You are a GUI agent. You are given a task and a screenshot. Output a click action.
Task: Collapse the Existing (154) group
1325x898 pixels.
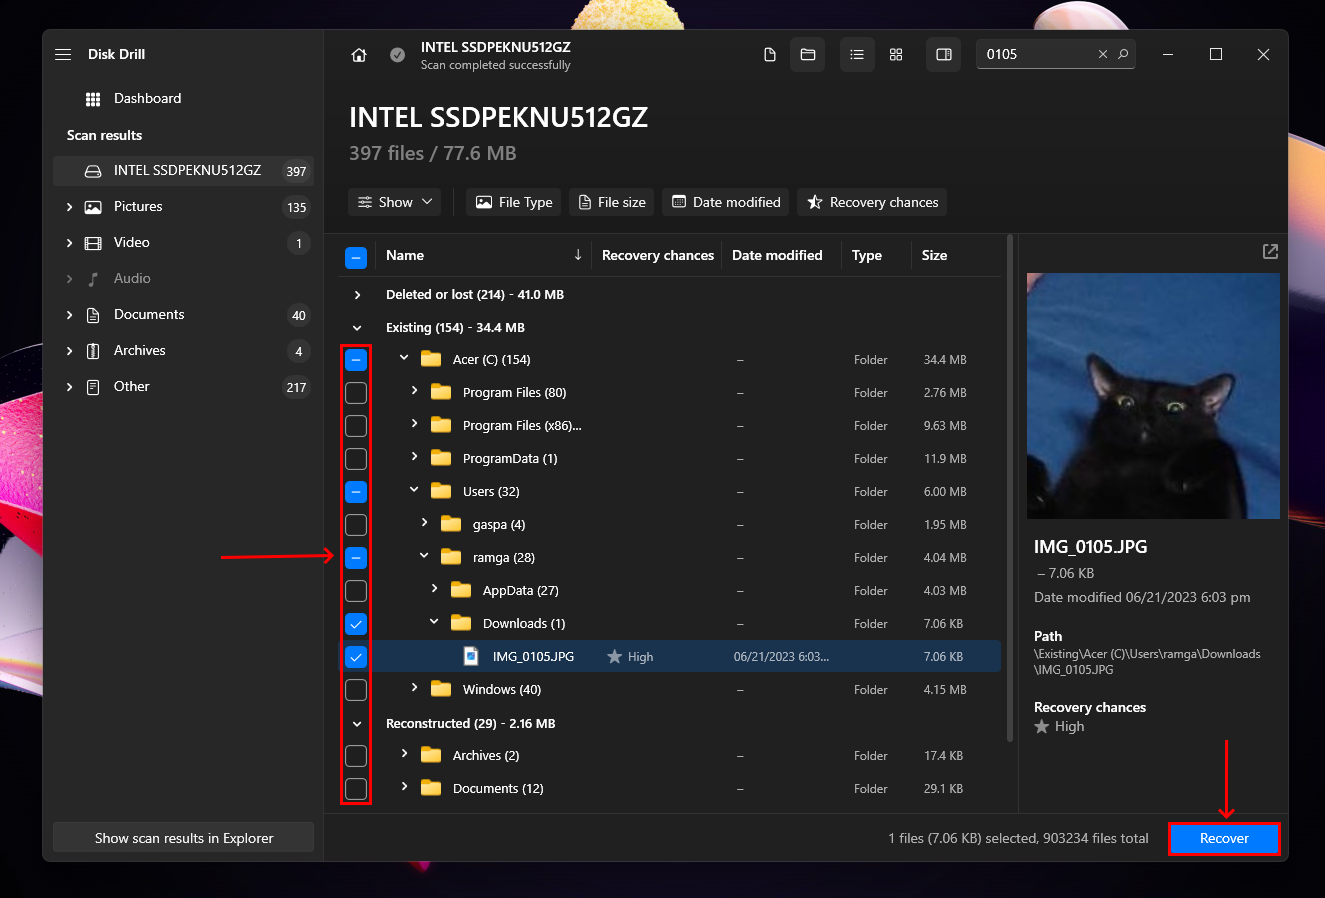tap(357, 328)
